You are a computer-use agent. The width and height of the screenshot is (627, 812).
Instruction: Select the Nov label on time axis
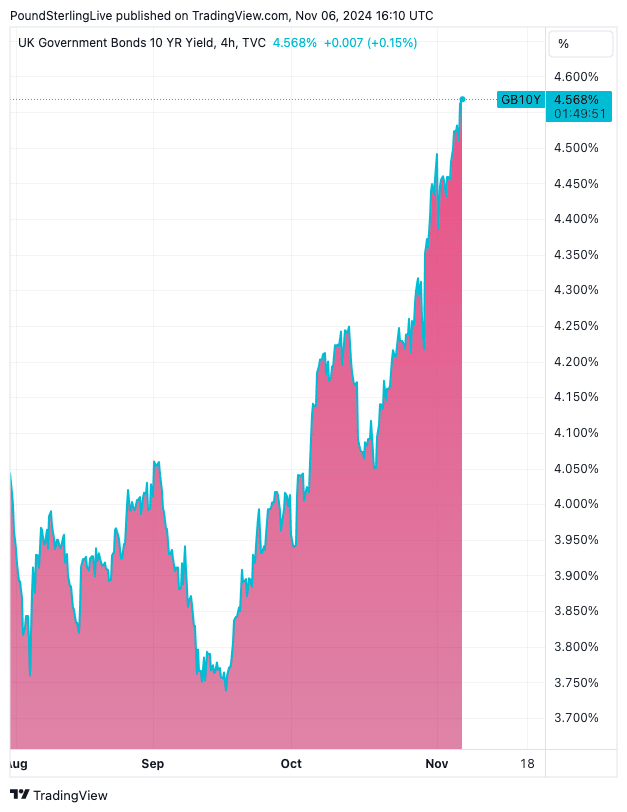click(x=435, y=764)
